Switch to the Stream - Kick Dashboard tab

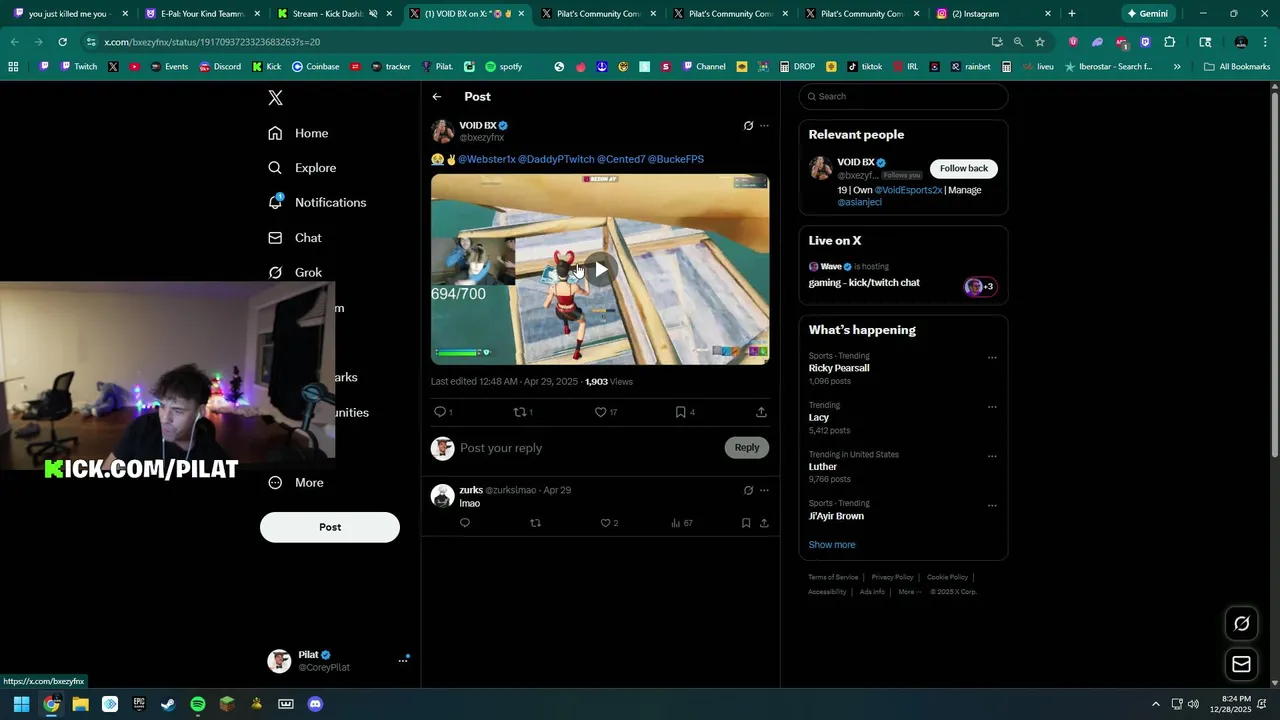pos(334,14)
